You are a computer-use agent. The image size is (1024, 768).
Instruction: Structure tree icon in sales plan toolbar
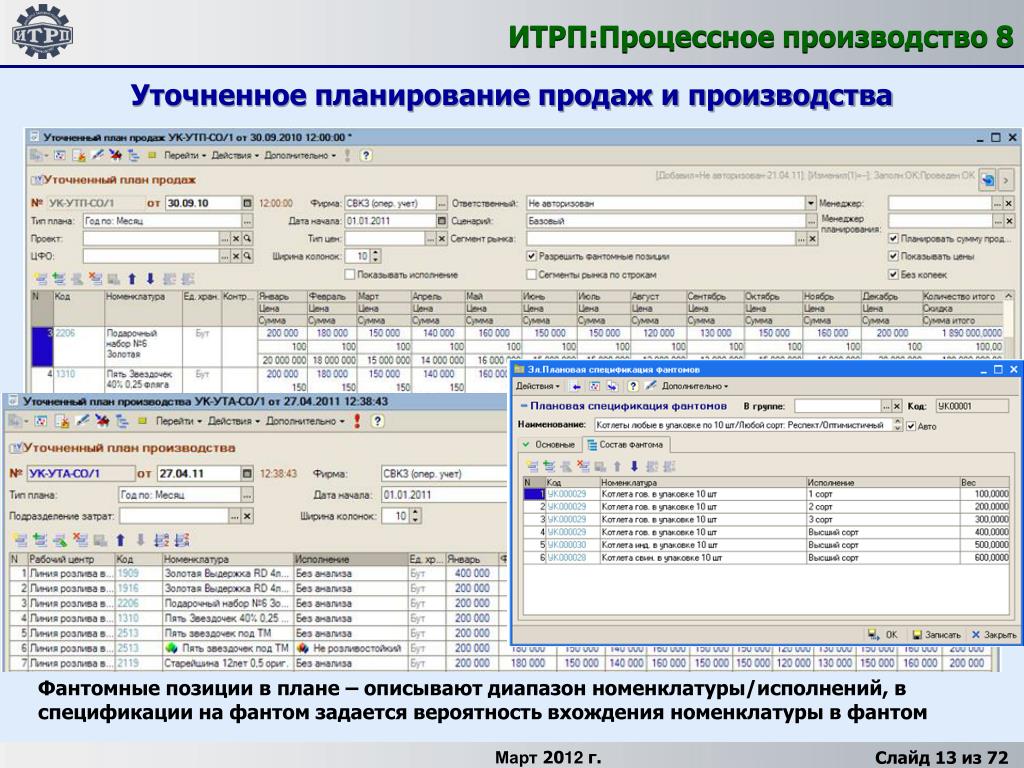click(x=134, y=155)
